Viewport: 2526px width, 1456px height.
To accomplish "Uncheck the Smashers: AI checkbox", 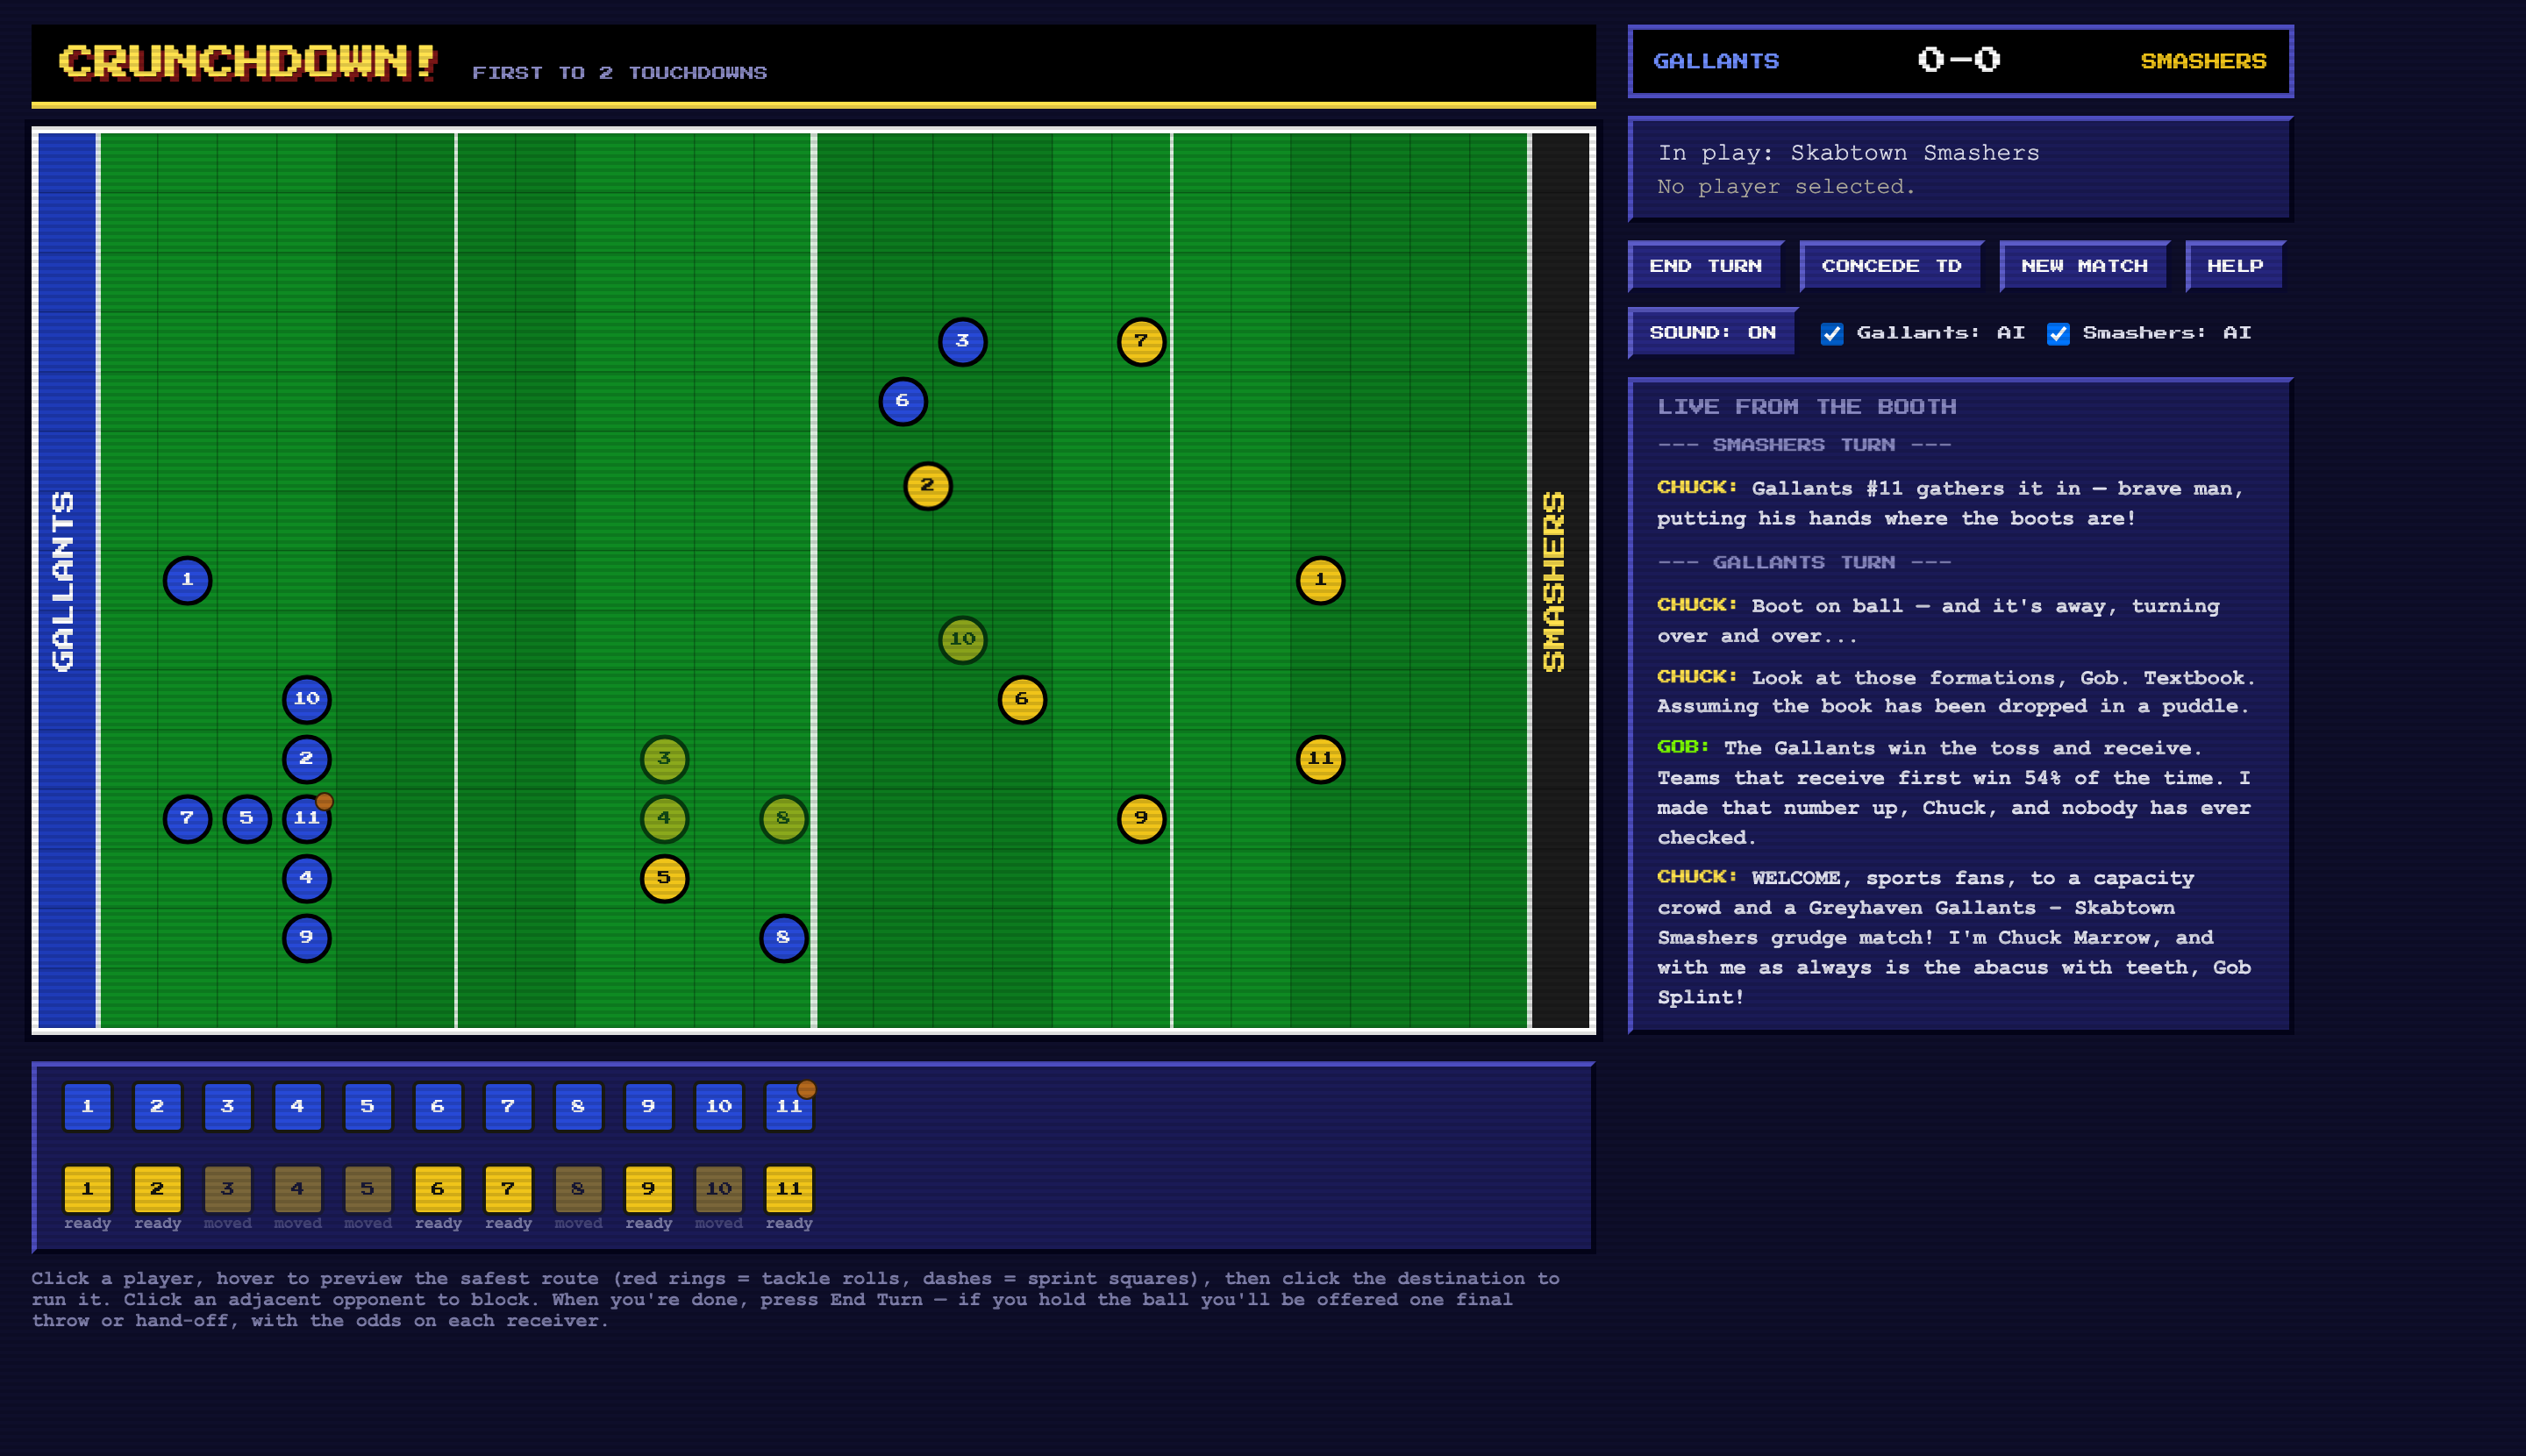I will pyautogui.click(x=2057, y=334).
